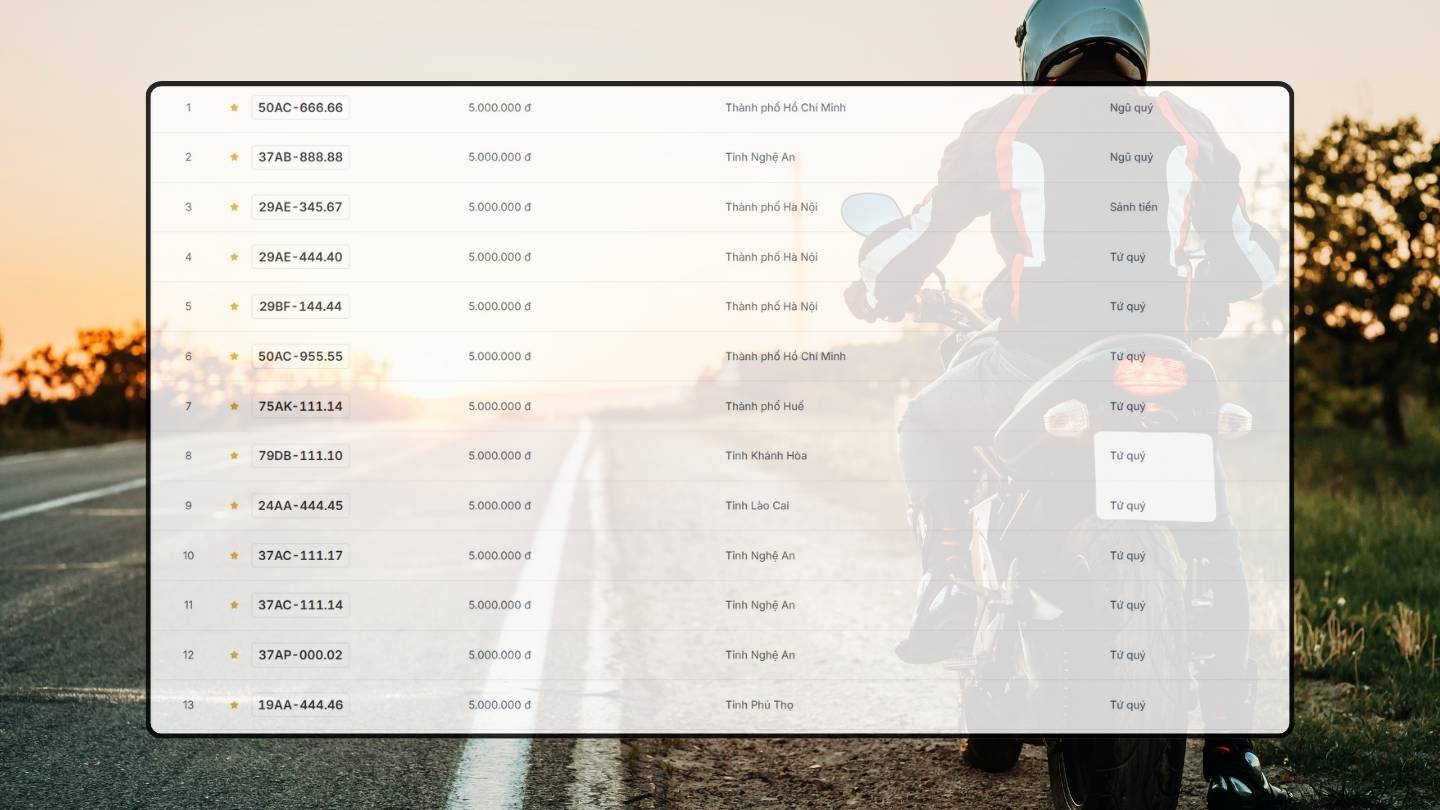
Task: Click star icon next to 29BF-144.44
Action: (x=234, y=307)
